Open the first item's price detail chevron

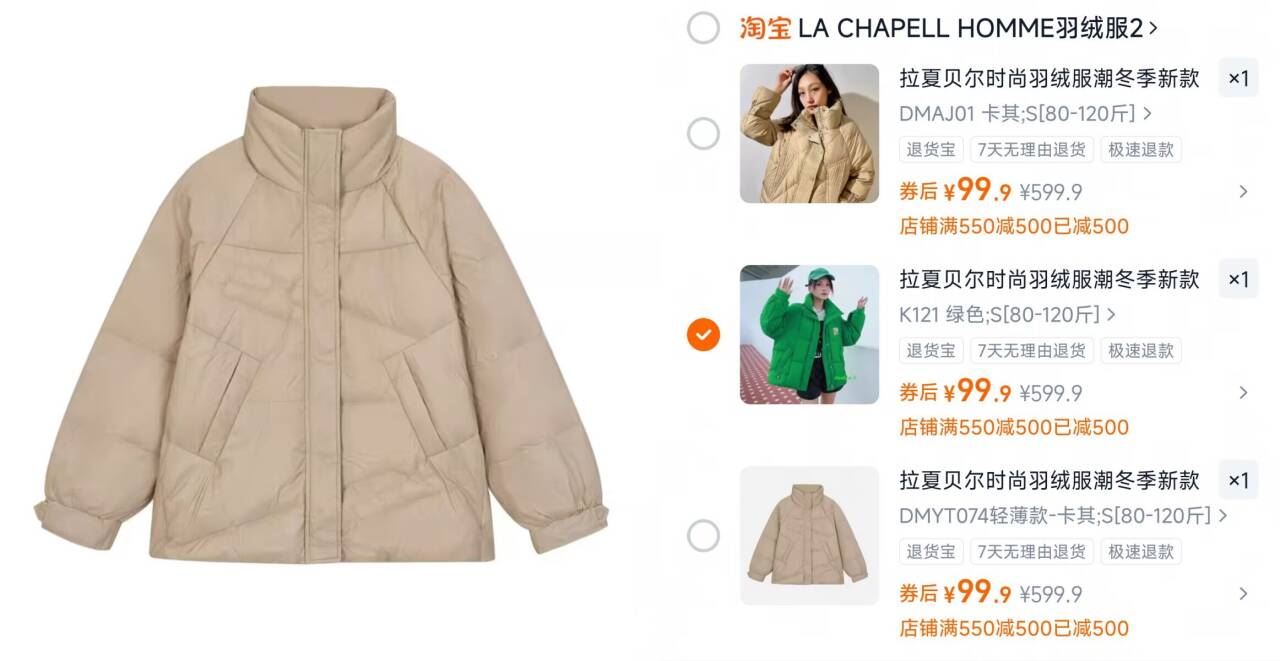point(1243,192)
